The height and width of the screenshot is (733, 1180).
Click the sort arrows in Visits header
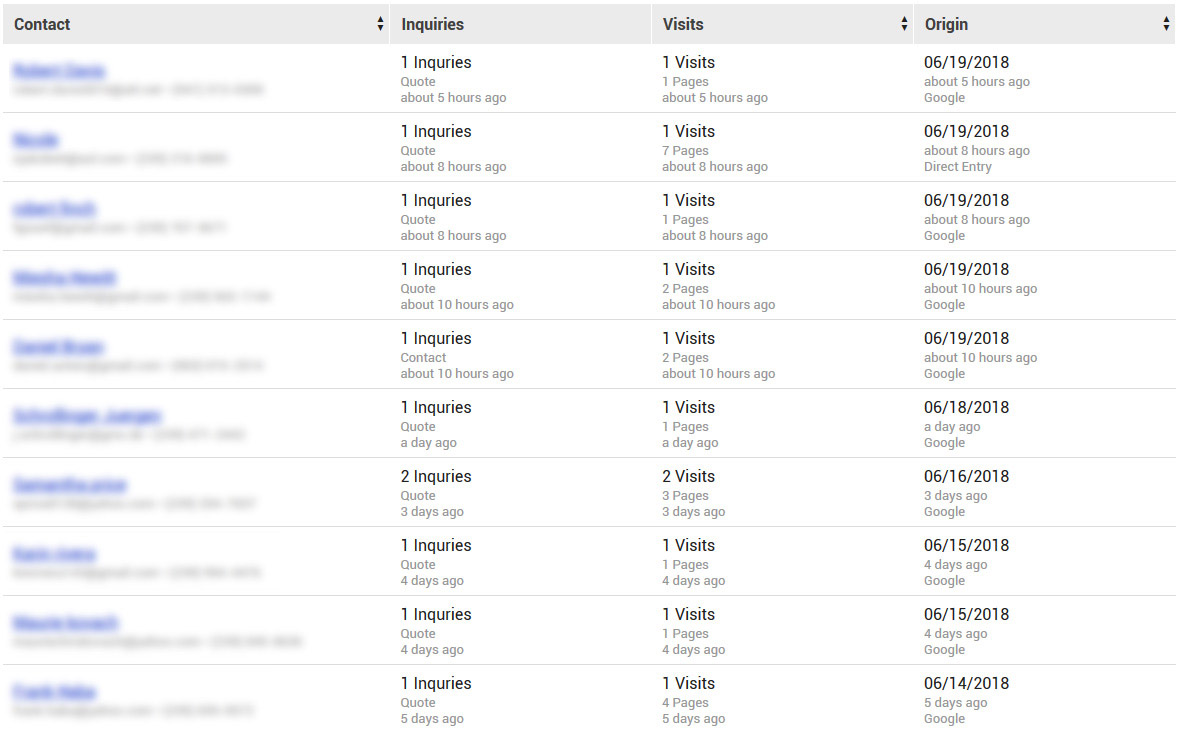(904, 24)
